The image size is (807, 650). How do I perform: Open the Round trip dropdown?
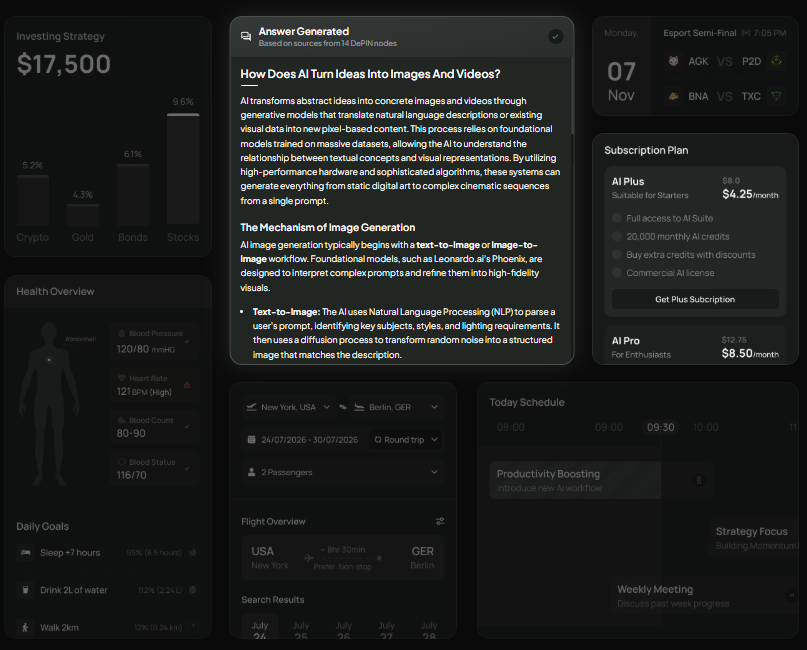[x=404, y=440]
